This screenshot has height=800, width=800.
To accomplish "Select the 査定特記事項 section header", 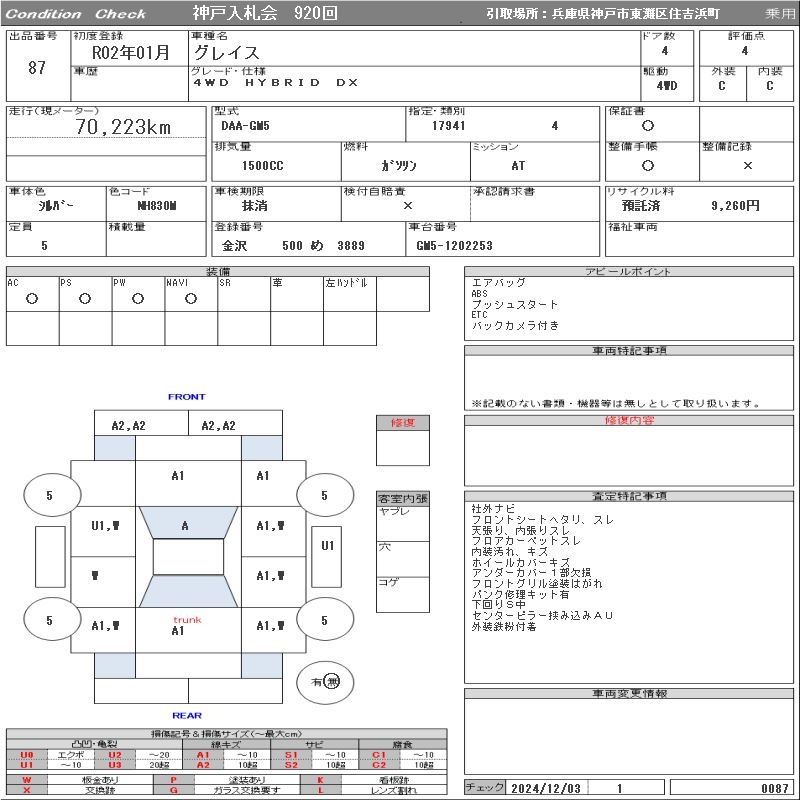I will pyautogui.click(x=630, y=496).
